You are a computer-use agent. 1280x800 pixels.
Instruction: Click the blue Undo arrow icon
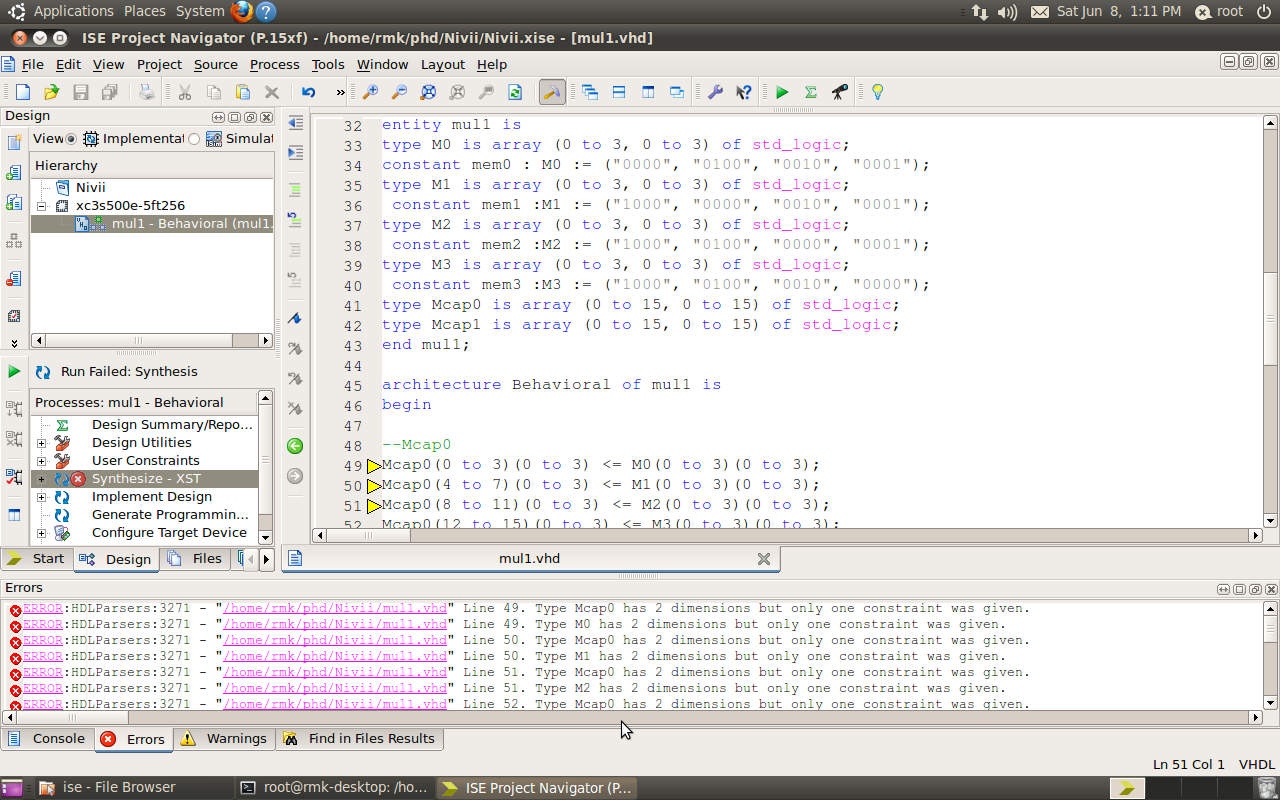pos(309,92)
